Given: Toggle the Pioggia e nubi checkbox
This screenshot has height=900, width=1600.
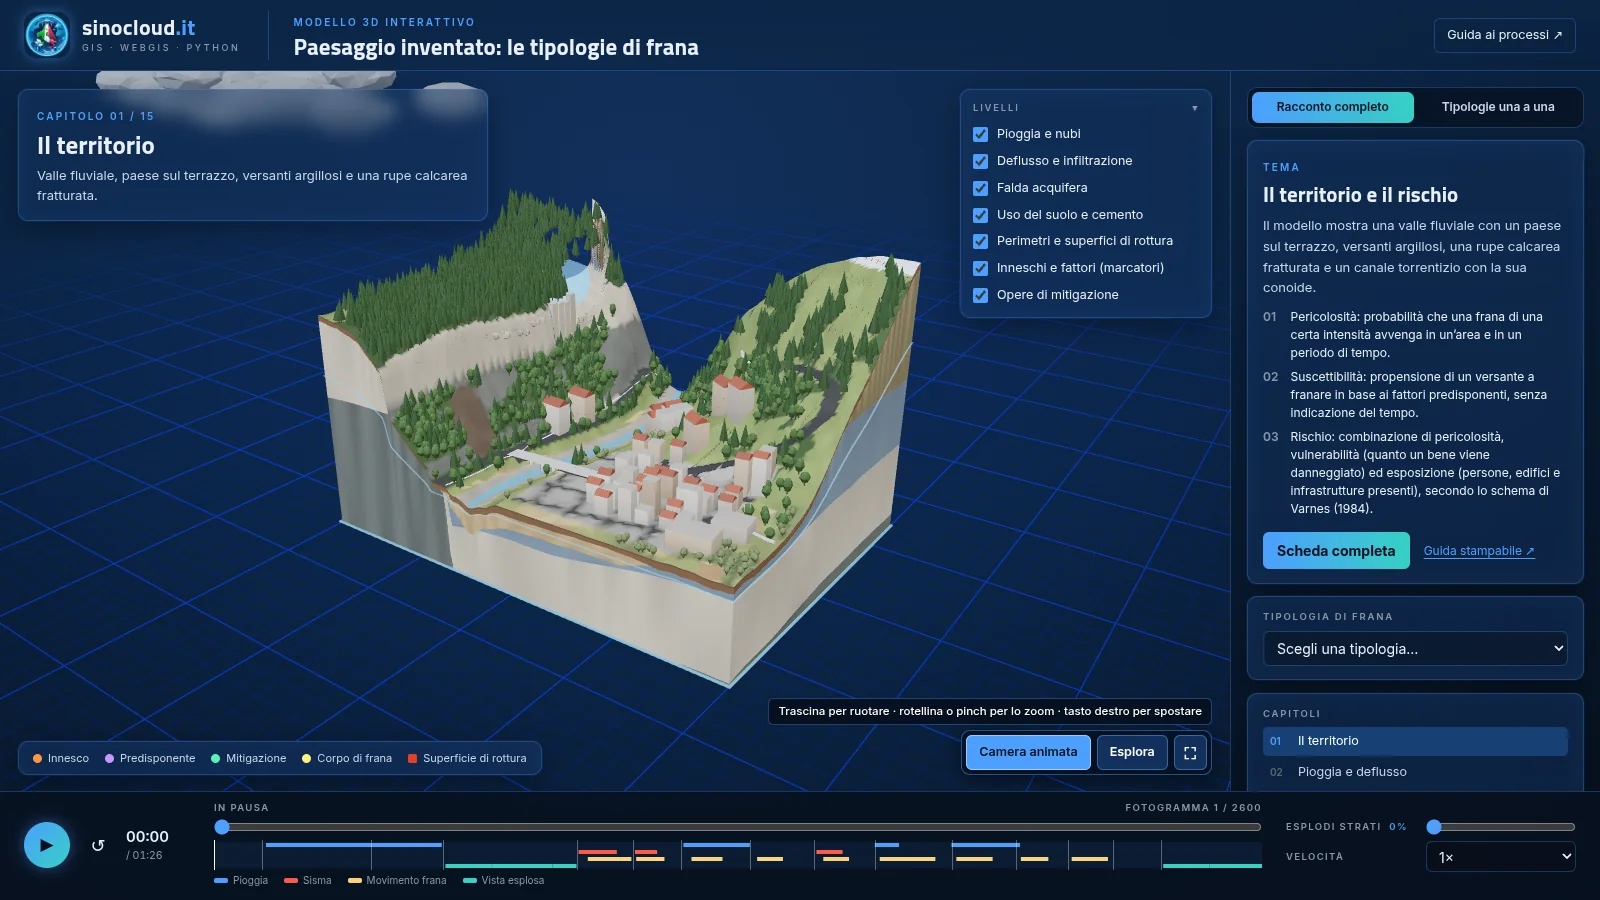Looking at the screenshot, I should pyautogui.click(x=980, y=134).
